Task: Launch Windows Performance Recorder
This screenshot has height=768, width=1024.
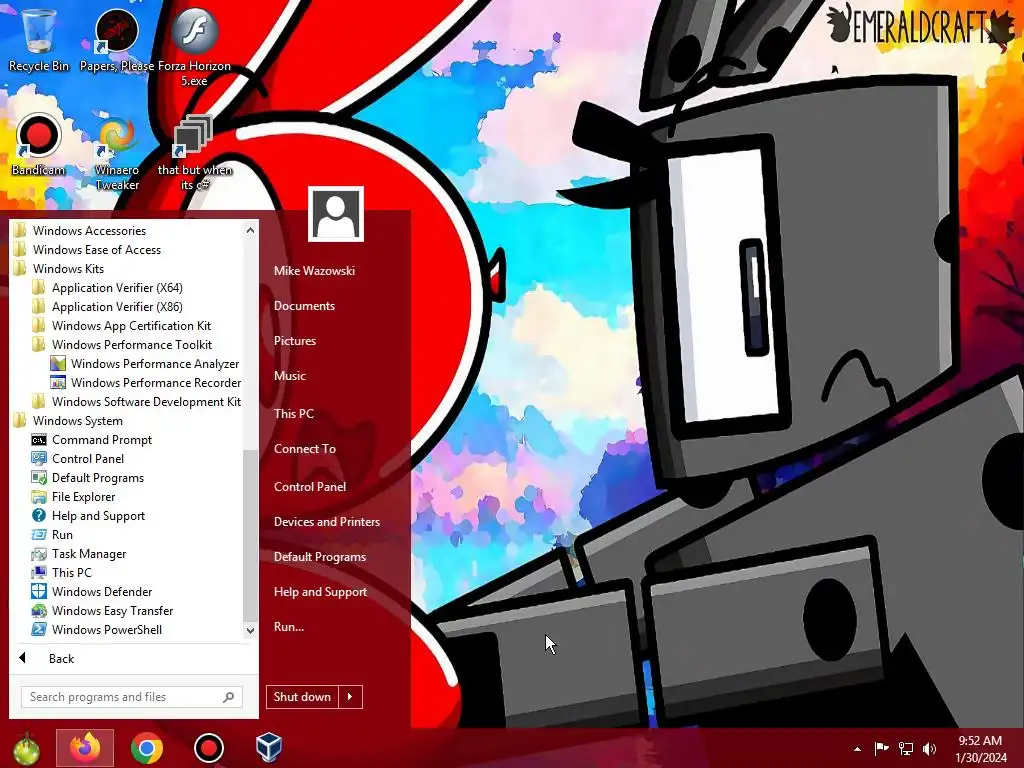Action: pyautogui.click(x=146, y=382)
